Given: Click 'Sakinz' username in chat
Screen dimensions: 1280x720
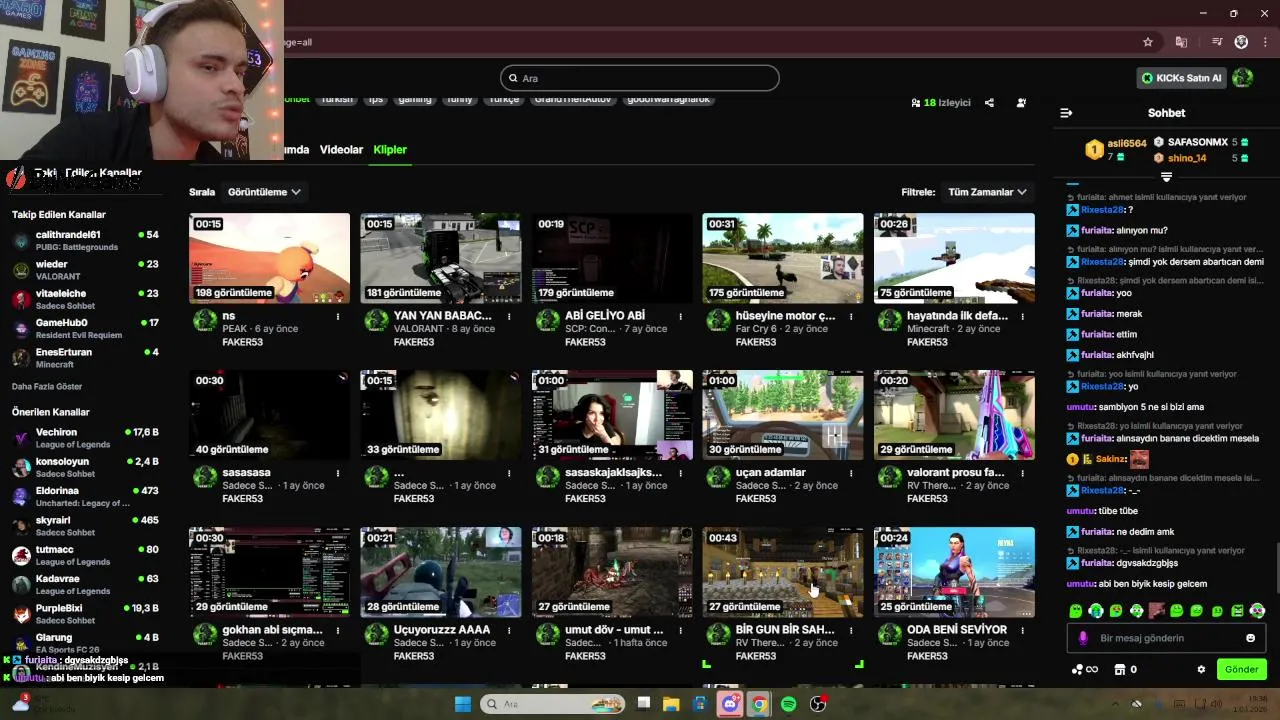Looking at the screenshot, I should (1110, 459).
